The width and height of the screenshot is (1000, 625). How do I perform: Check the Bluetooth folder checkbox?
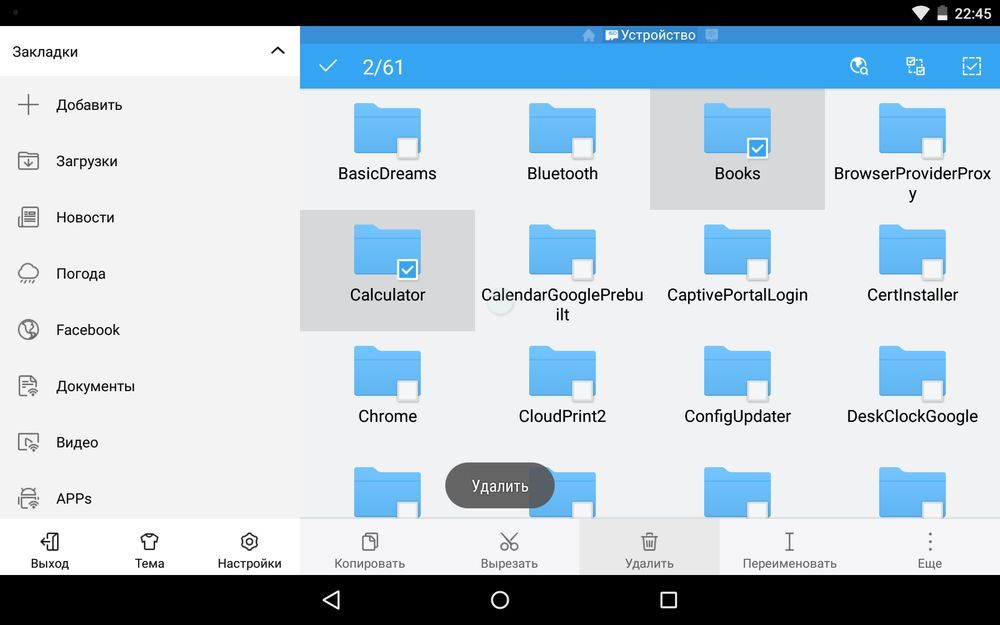point(582,148)
